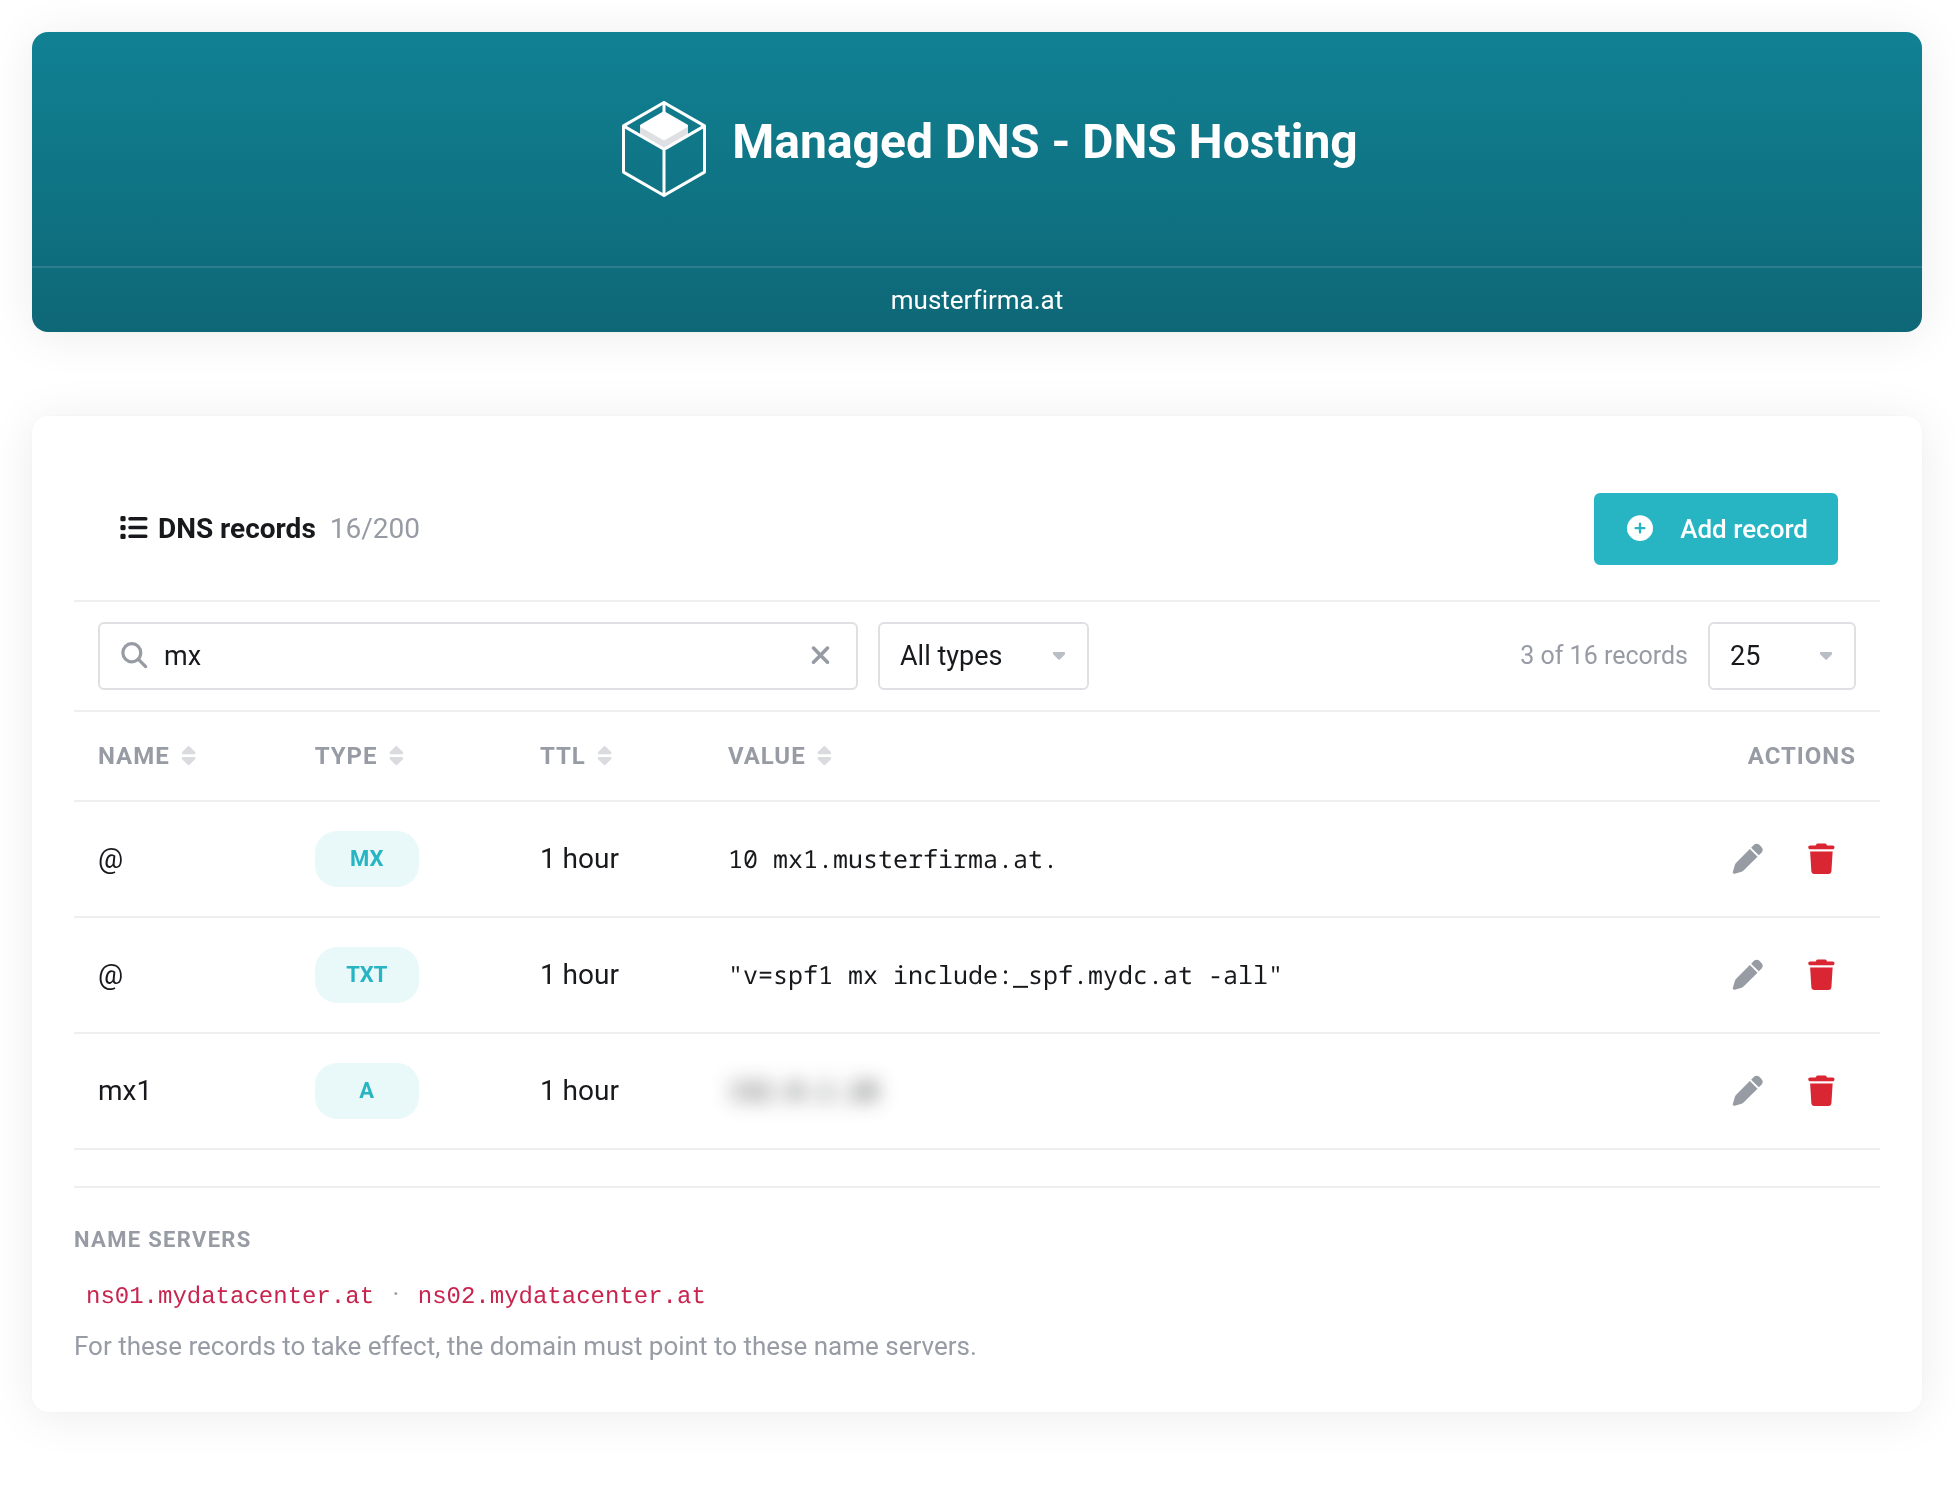
Task: Edit the TXT spf record
Action: click(x=1747, y=975)
